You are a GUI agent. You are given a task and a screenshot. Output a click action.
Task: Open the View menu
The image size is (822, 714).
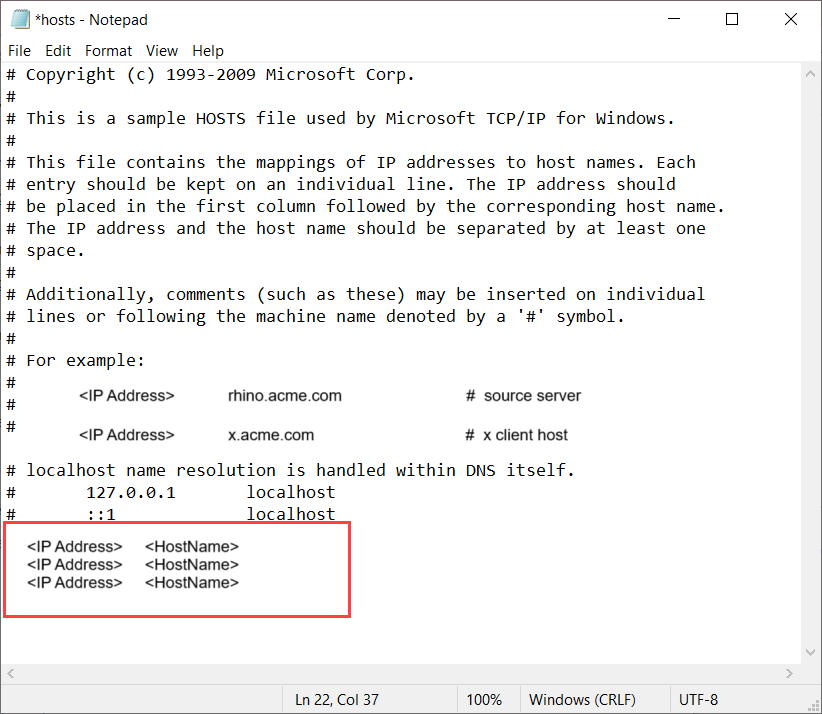point(162,50)
